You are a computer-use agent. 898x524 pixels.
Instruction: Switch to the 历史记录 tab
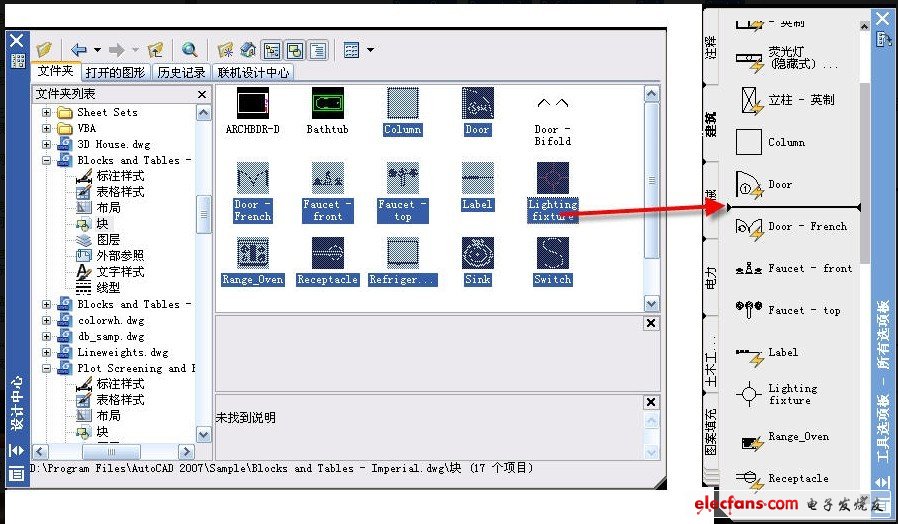(181, 72)
